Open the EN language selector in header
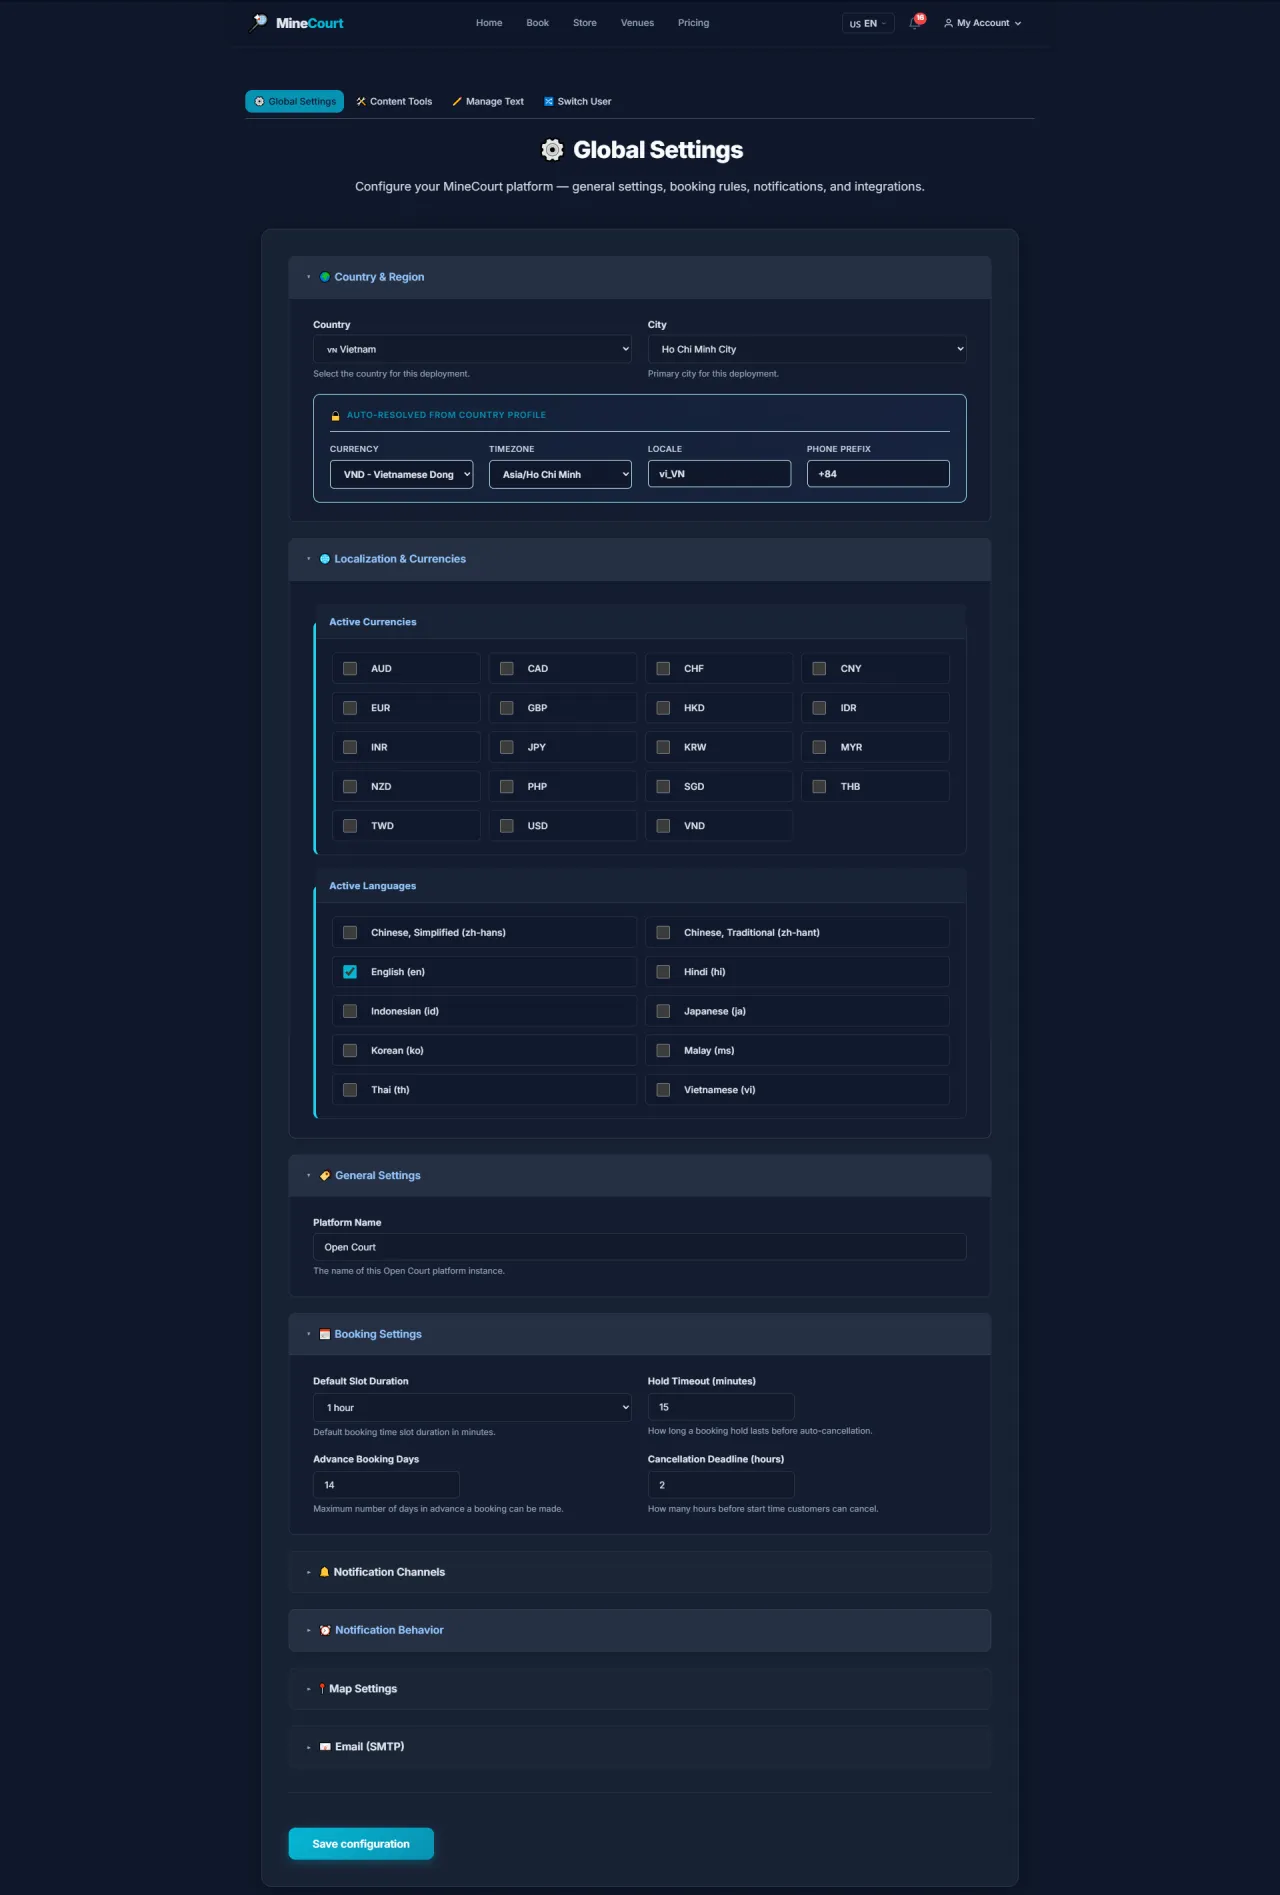Screen dimensions: 1280x1895 (868, 23)
